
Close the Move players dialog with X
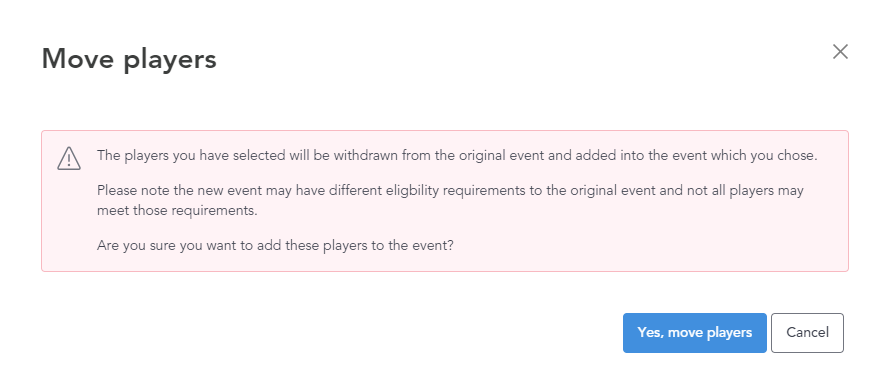[x=840, y=52]
